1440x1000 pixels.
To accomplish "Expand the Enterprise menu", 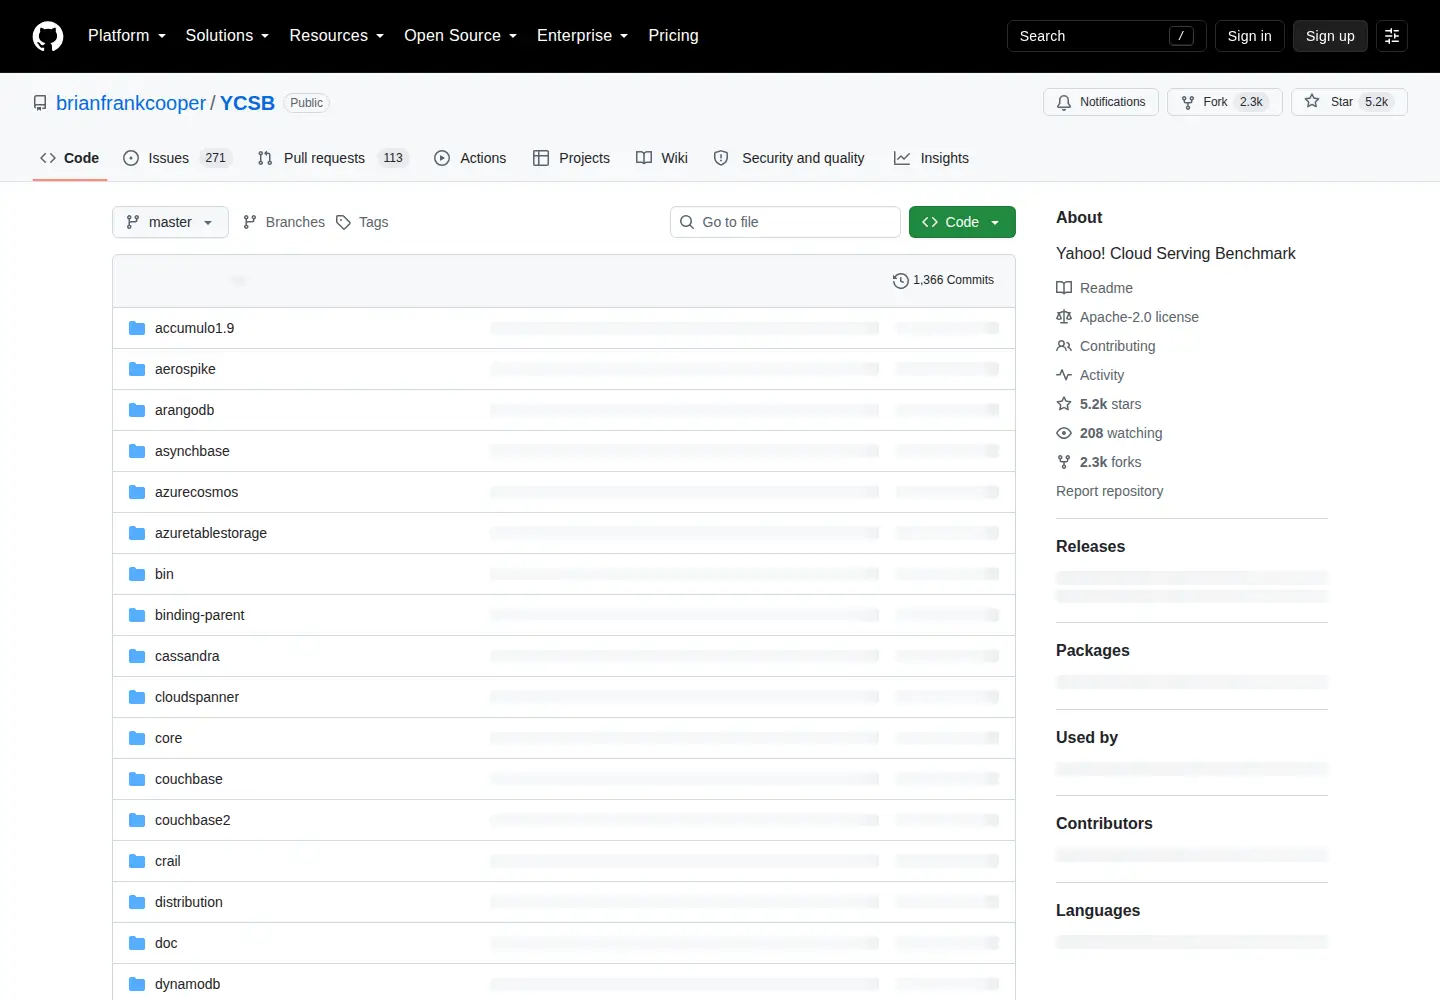I will [x=582, y=36].
